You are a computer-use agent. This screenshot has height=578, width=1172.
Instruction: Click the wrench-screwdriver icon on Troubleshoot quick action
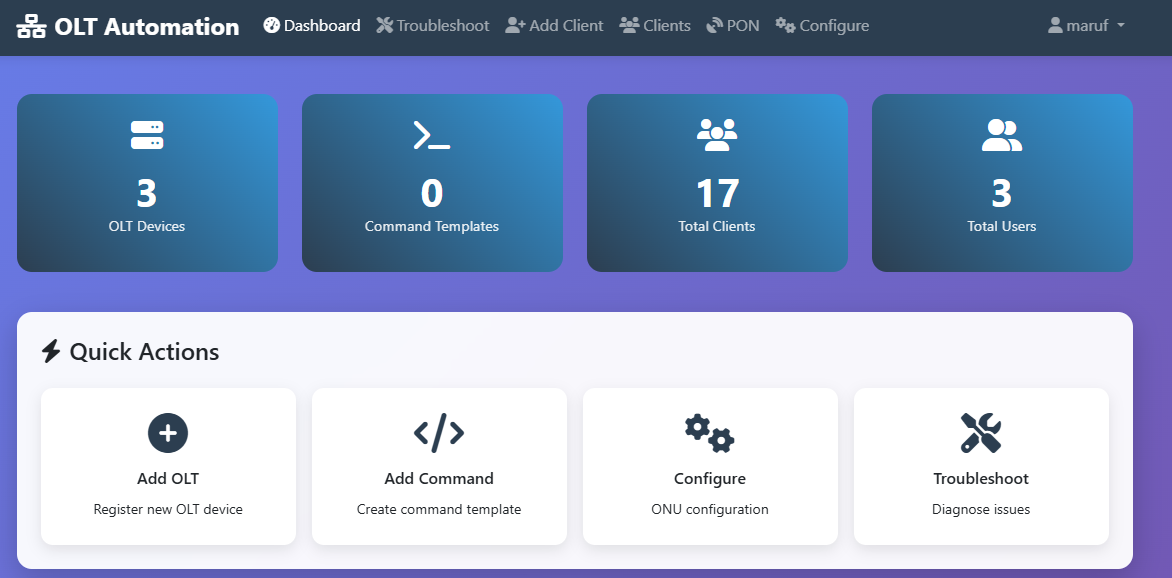[x=981, y=433]
